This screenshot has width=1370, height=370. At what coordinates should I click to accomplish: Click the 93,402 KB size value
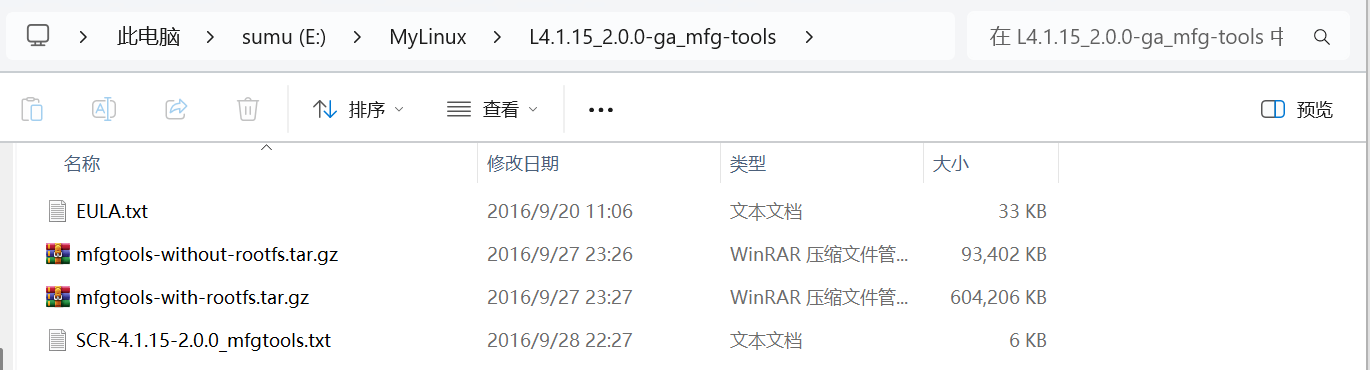(x=1004, y=254)
